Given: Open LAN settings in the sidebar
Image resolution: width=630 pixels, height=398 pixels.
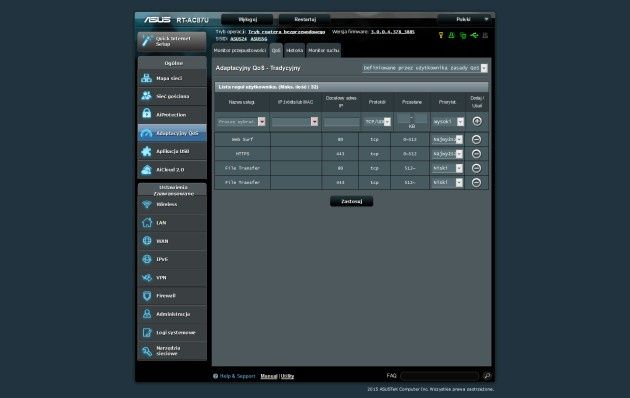Looking at the screenshot, I should (172, 222).
